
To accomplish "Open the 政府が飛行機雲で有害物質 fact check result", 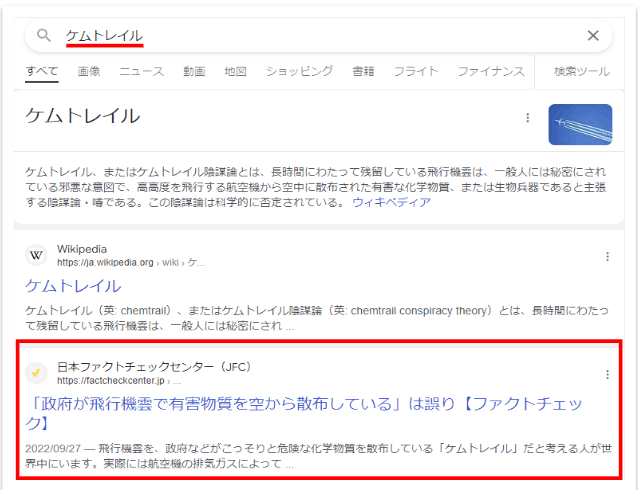I will [x=304, y=413].
